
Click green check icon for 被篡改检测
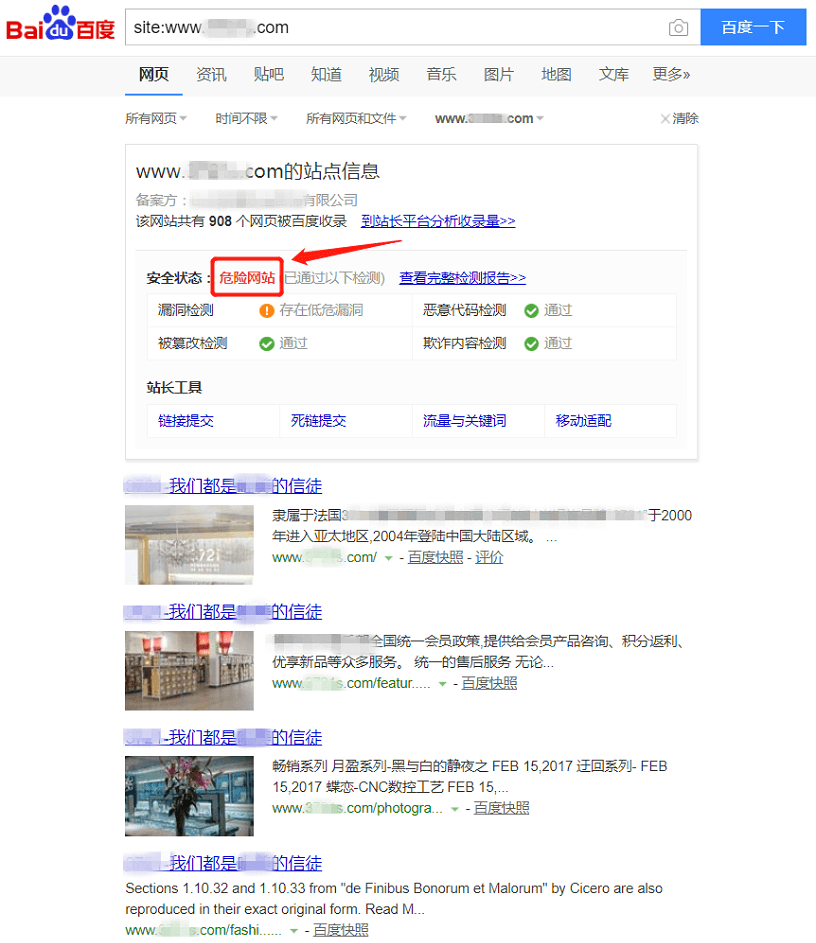tap(266, 344)
